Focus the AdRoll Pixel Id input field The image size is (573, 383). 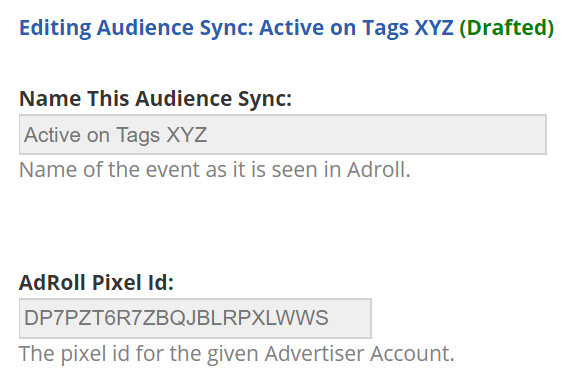pos(195,318)
